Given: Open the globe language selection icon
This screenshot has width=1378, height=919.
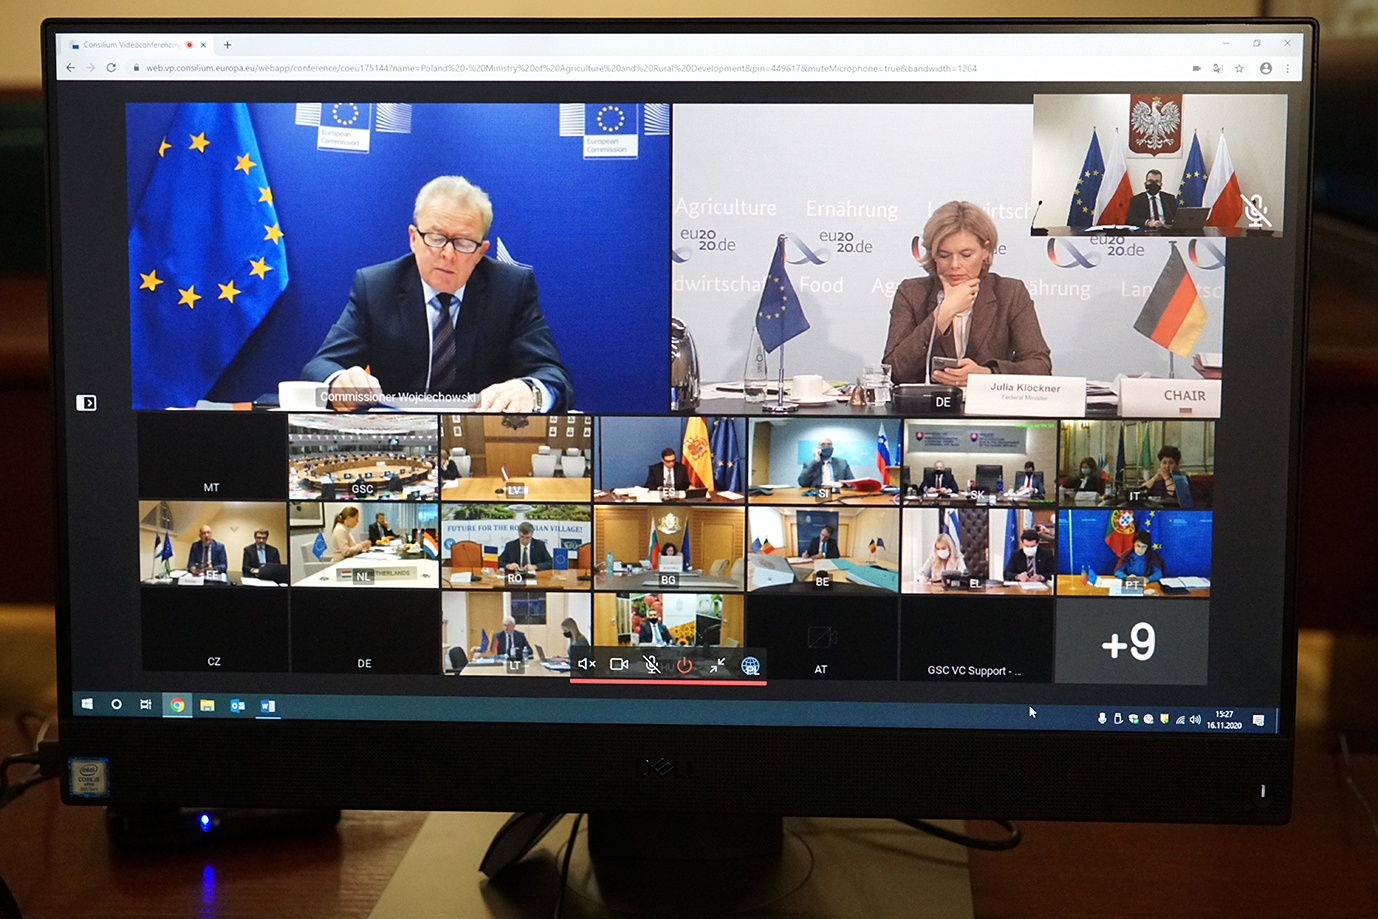Looking at the screenshot, I should pos(750,666).
